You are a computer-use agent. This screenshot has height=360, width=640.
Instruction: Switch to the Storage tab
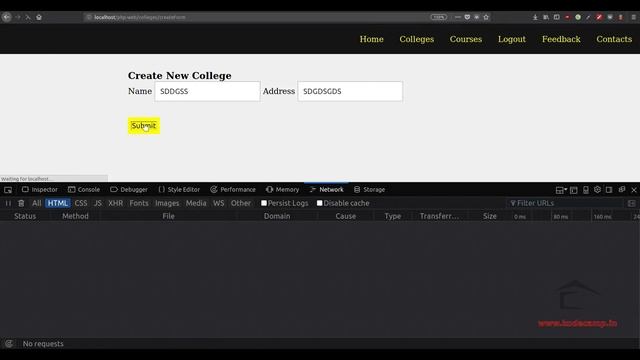coord(369,189)
